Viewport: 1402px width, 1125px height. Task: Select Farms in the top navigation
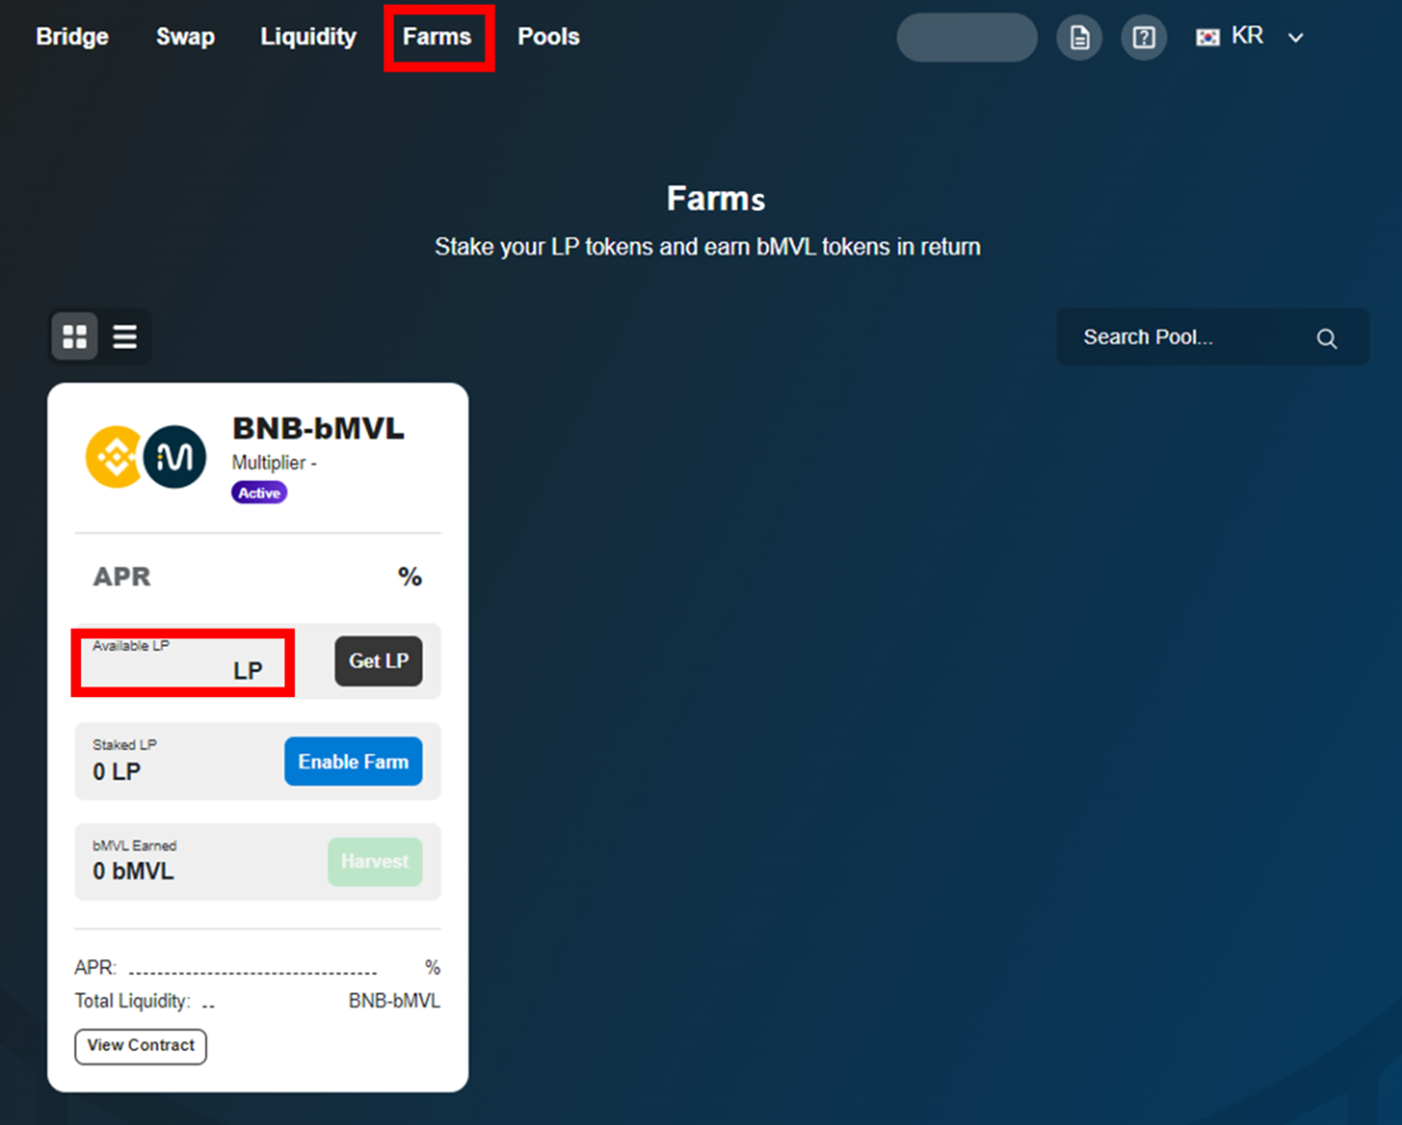click(x=437, y=37)
